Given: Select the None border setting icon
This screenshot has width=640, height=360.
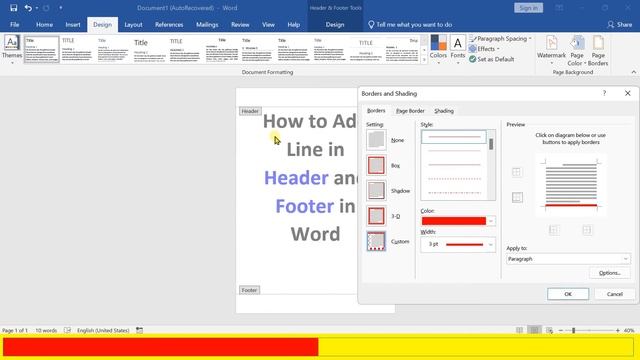Looking at the screenshot, I should 376,140.
